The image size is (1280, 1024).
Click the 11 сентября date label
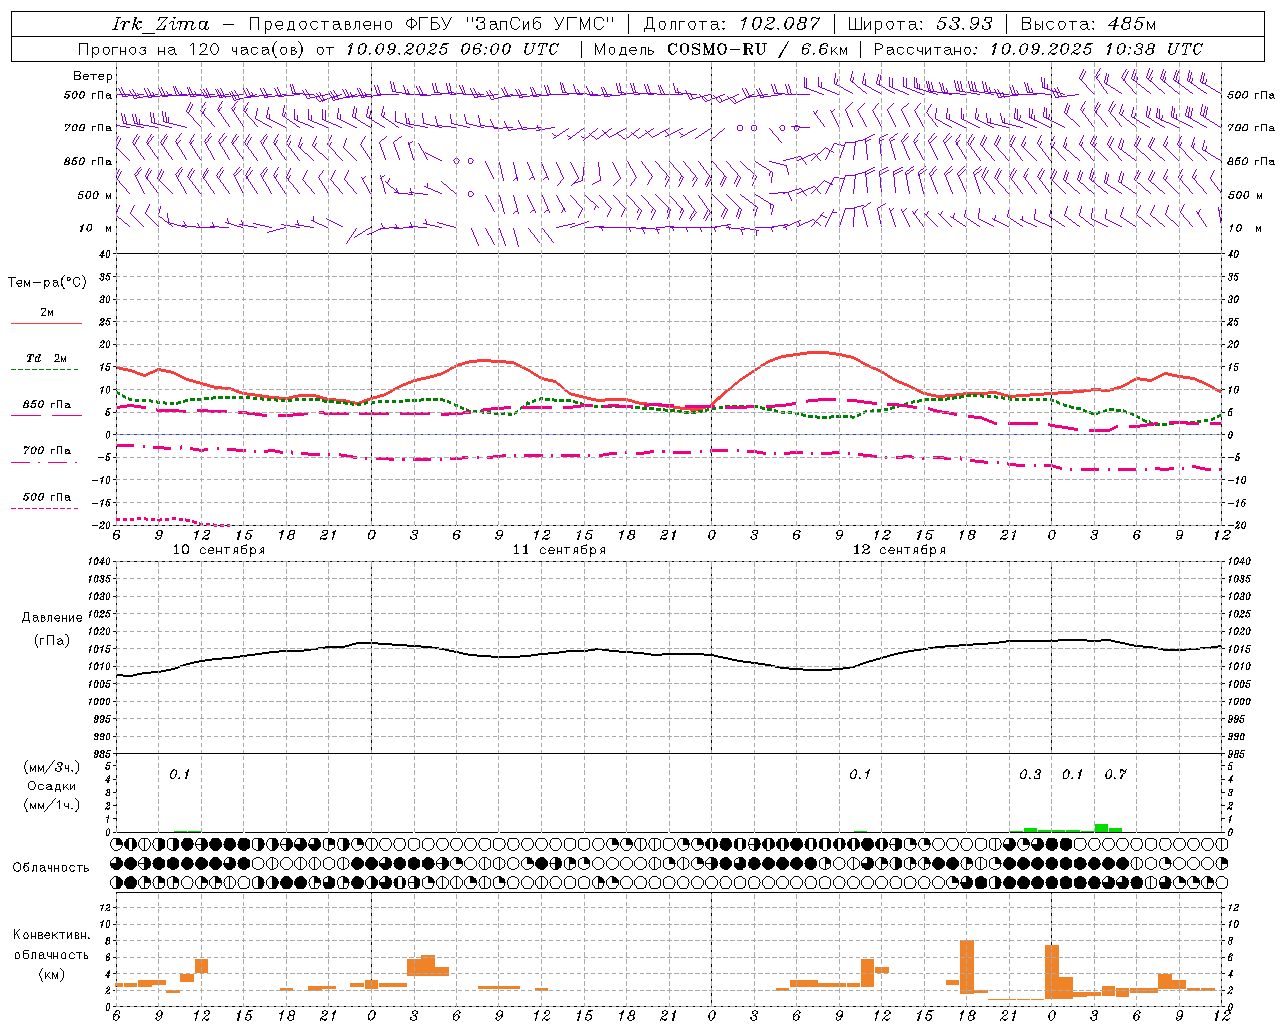point(559,550)
